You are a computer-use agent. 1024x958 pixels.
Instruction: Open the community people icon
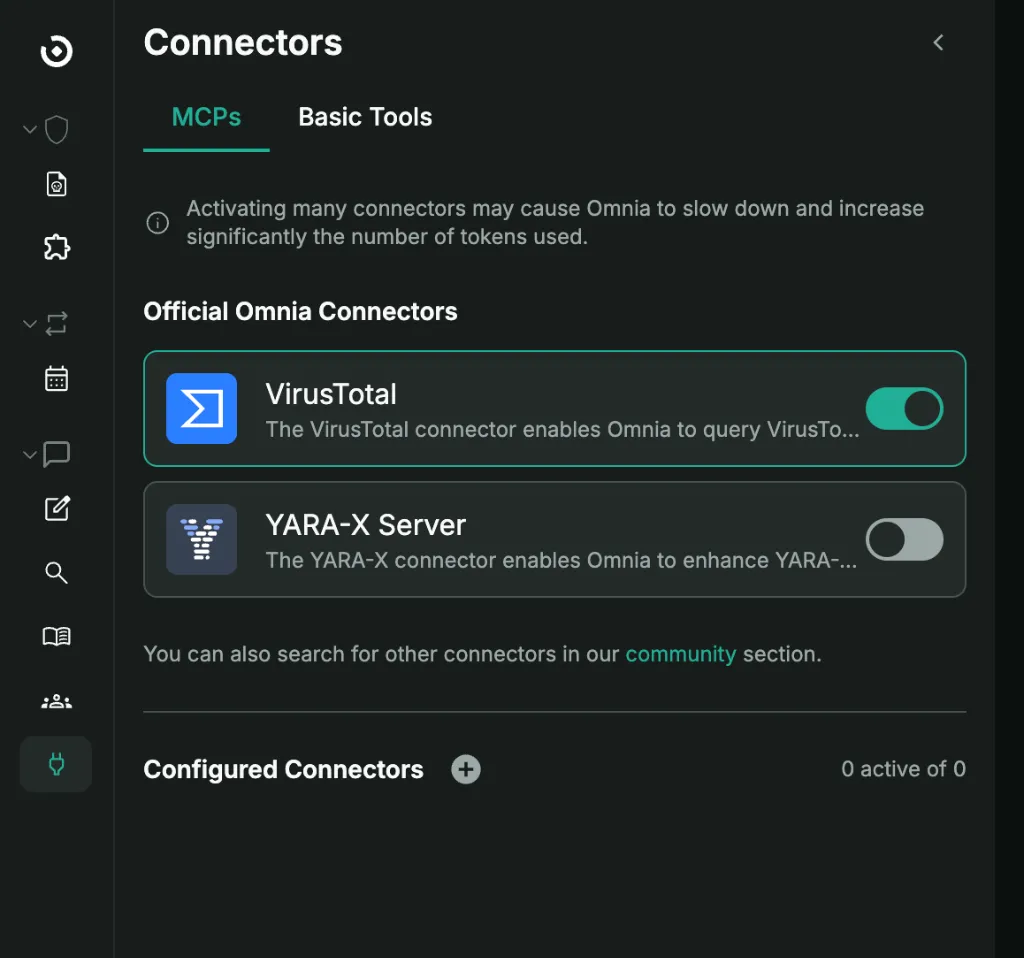[57, 702]
